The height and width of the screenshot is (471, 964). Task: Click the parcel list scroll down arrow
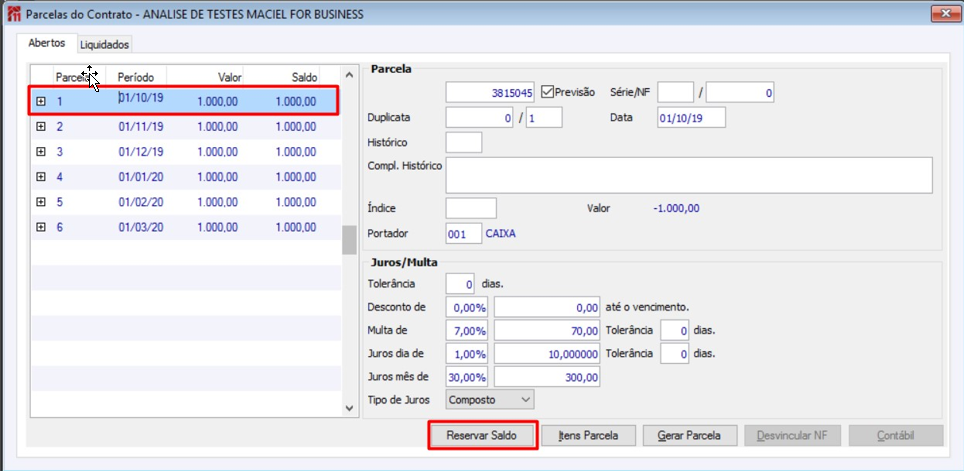point(349,408)
